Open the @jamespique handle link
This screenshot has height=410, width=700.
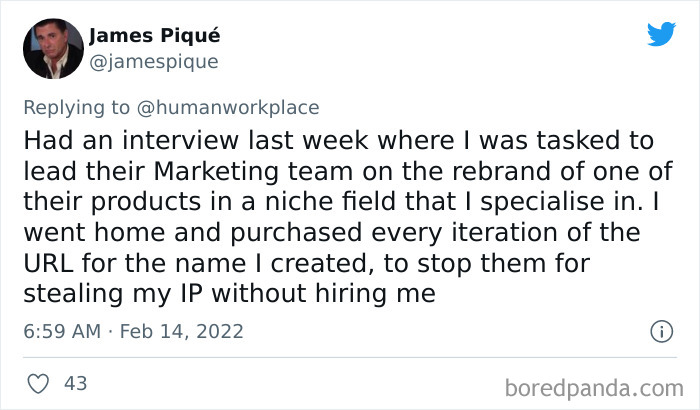(153, 61)
